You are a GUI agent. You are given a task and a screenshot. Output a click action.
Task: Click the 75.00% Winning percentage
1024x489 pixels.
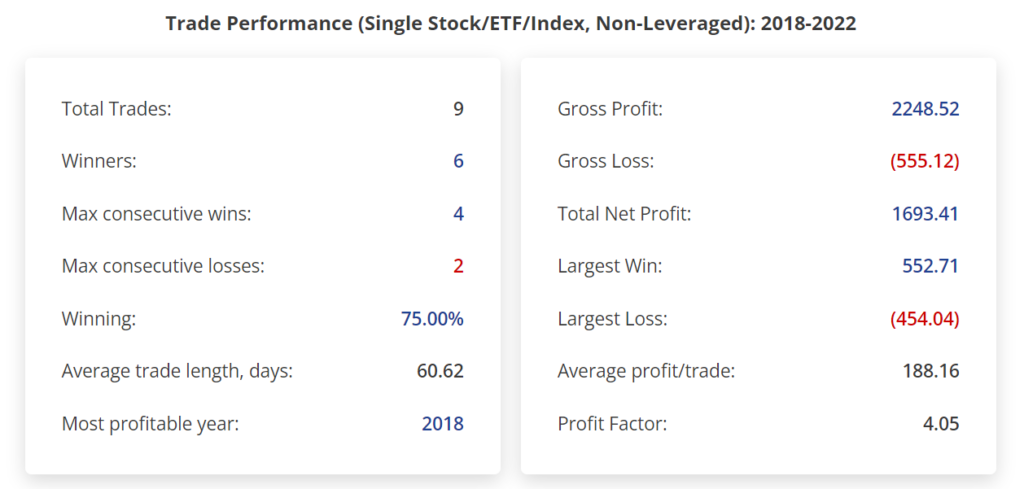432,319
